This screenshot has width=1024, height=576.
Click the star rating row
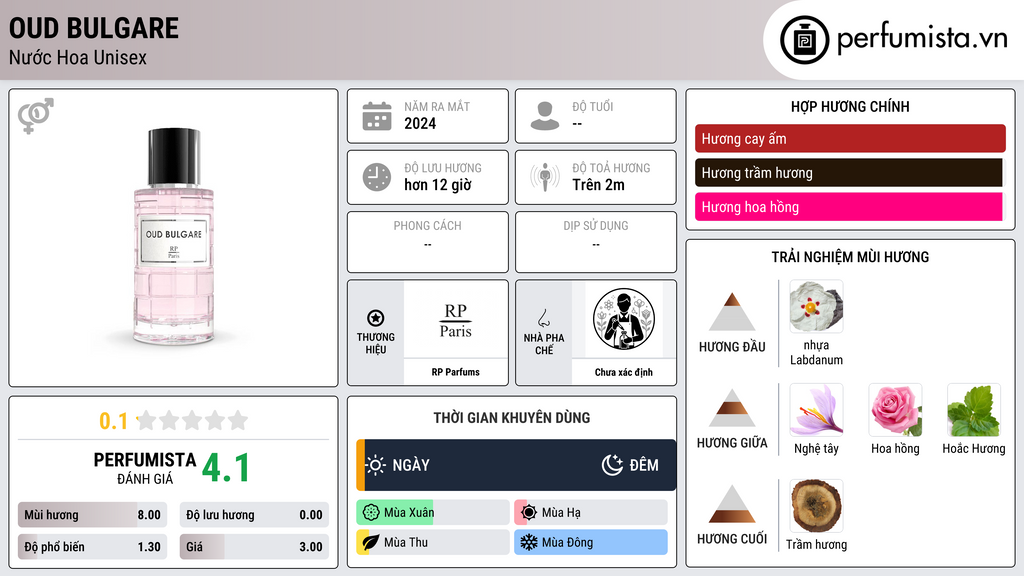[193, 420]
